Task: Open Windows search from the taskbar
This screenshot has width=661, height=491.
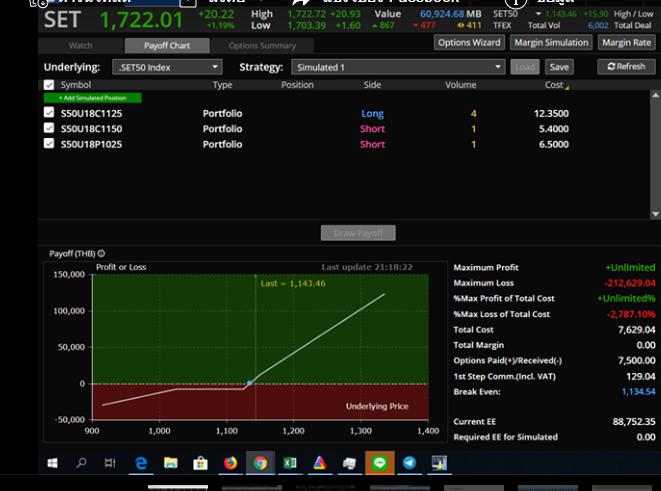Action: point(81,463)
